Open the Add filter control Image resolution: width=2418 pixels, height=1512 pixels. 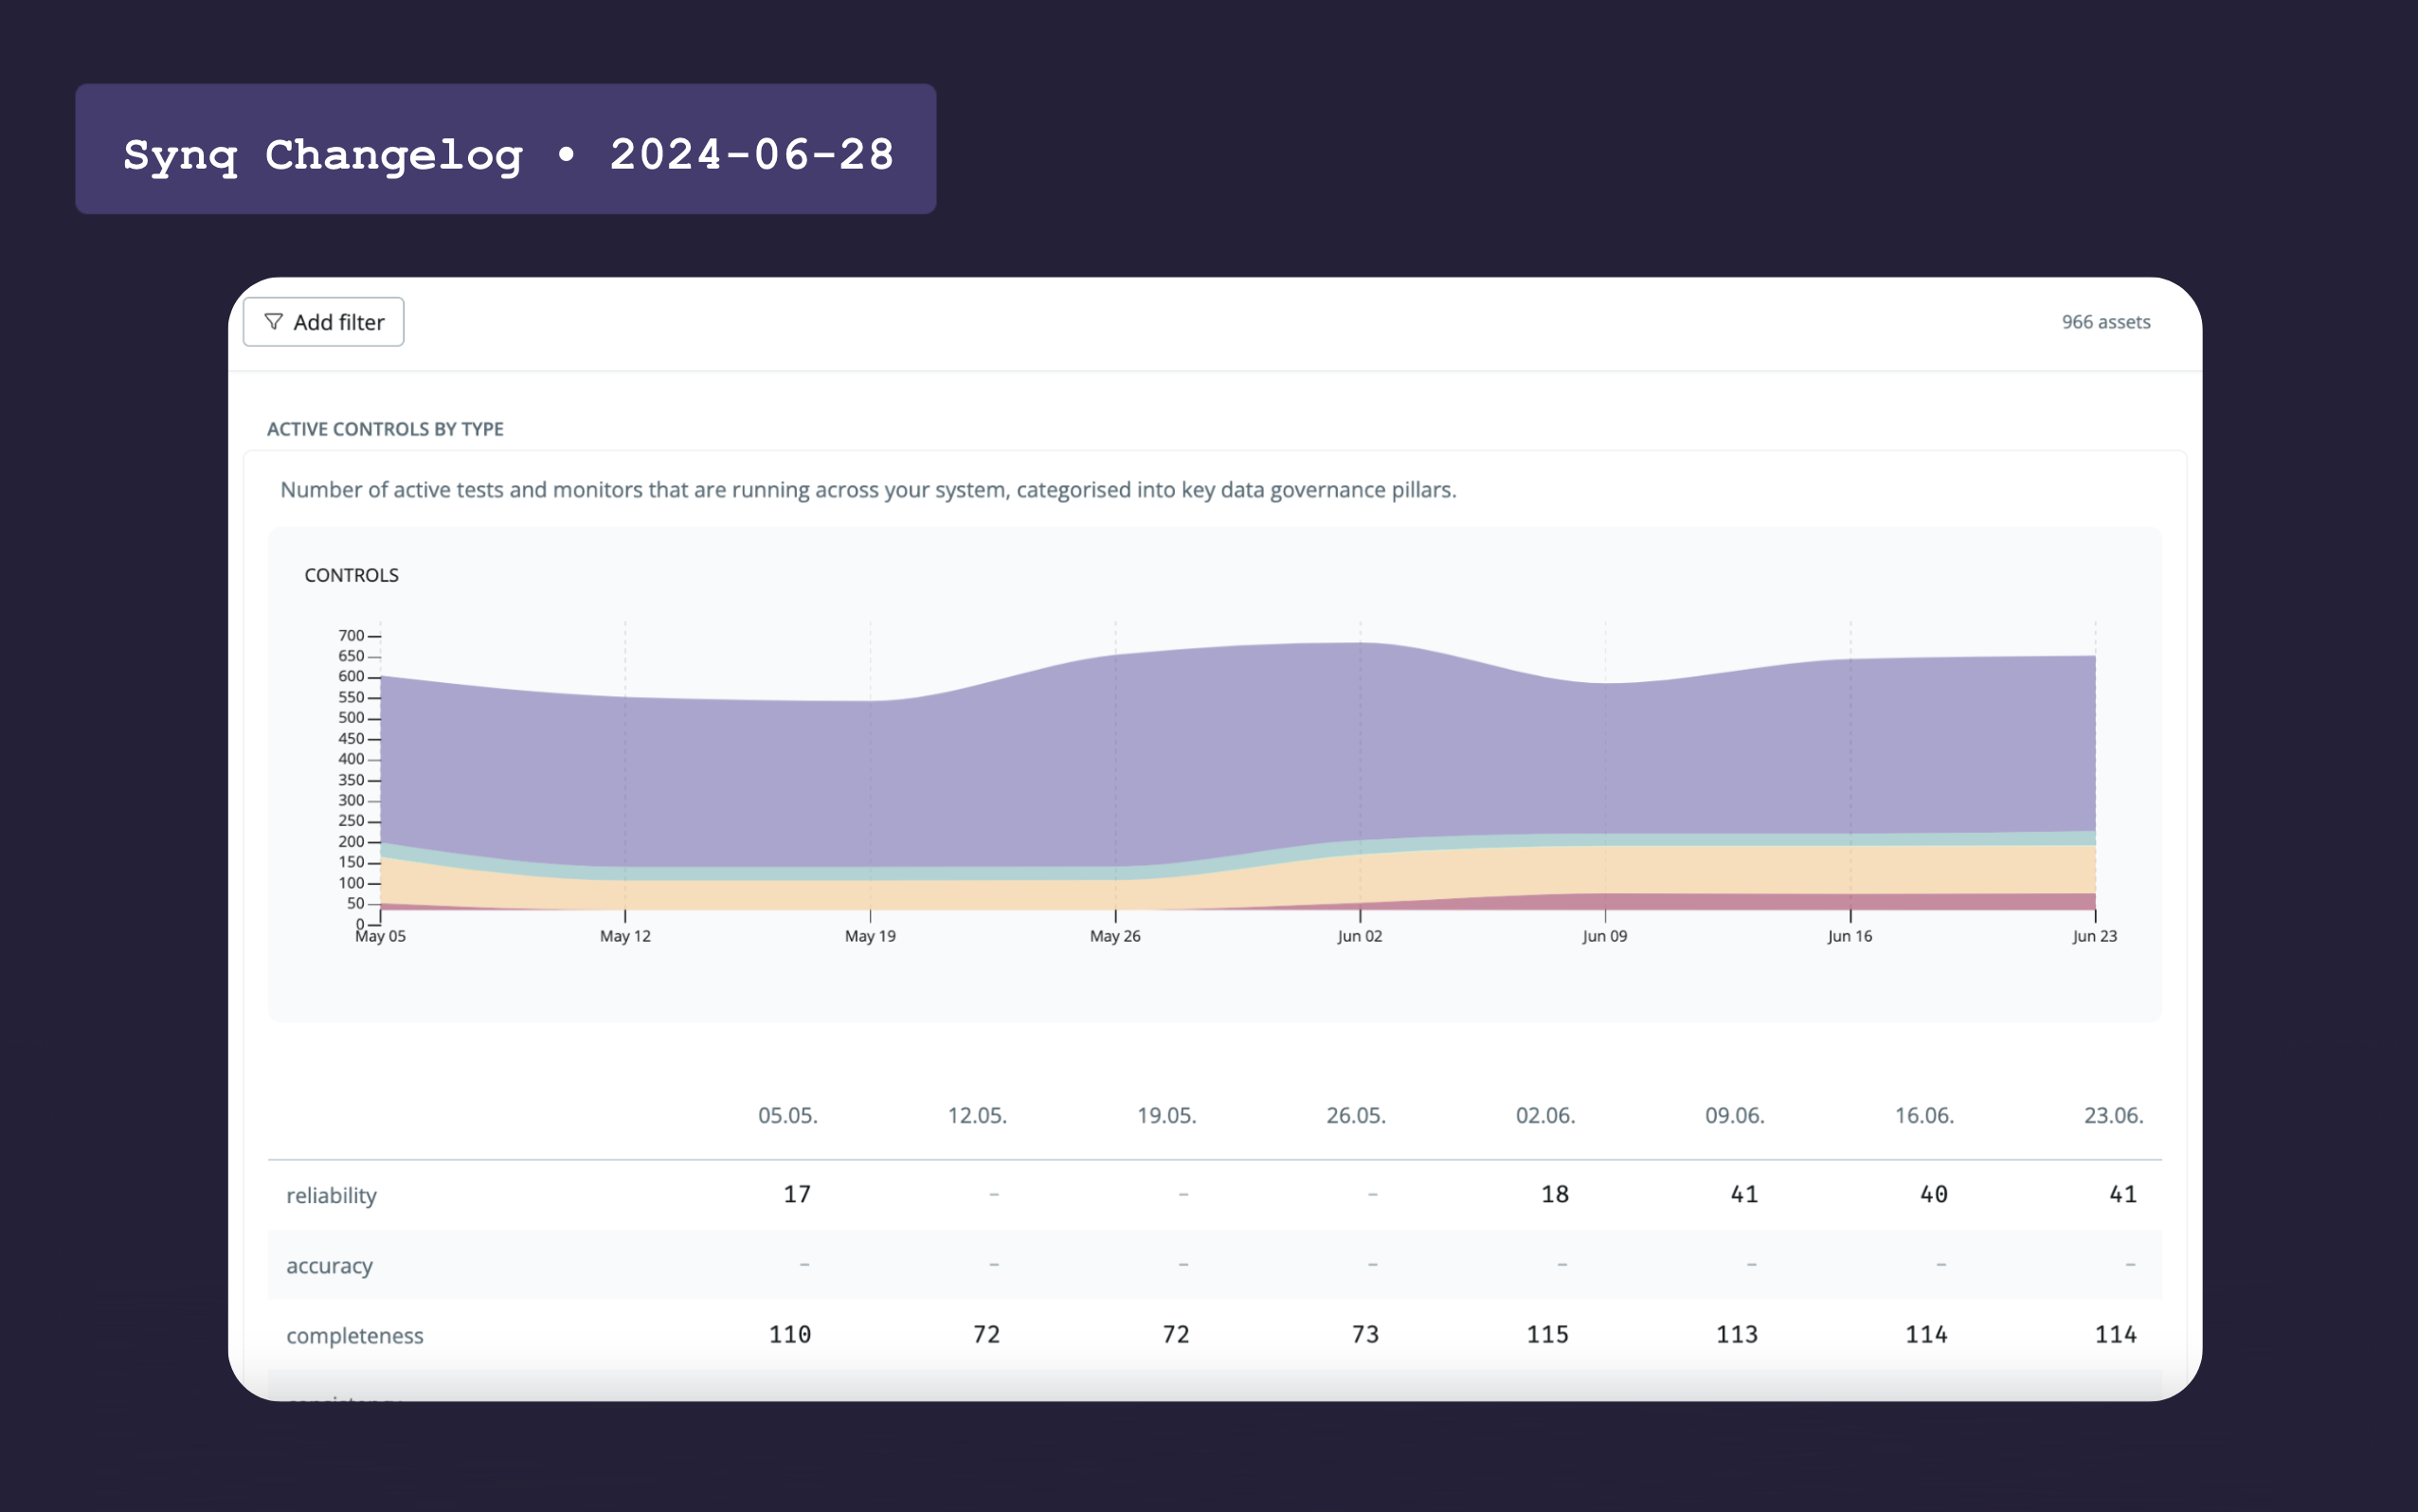point(323,321)
